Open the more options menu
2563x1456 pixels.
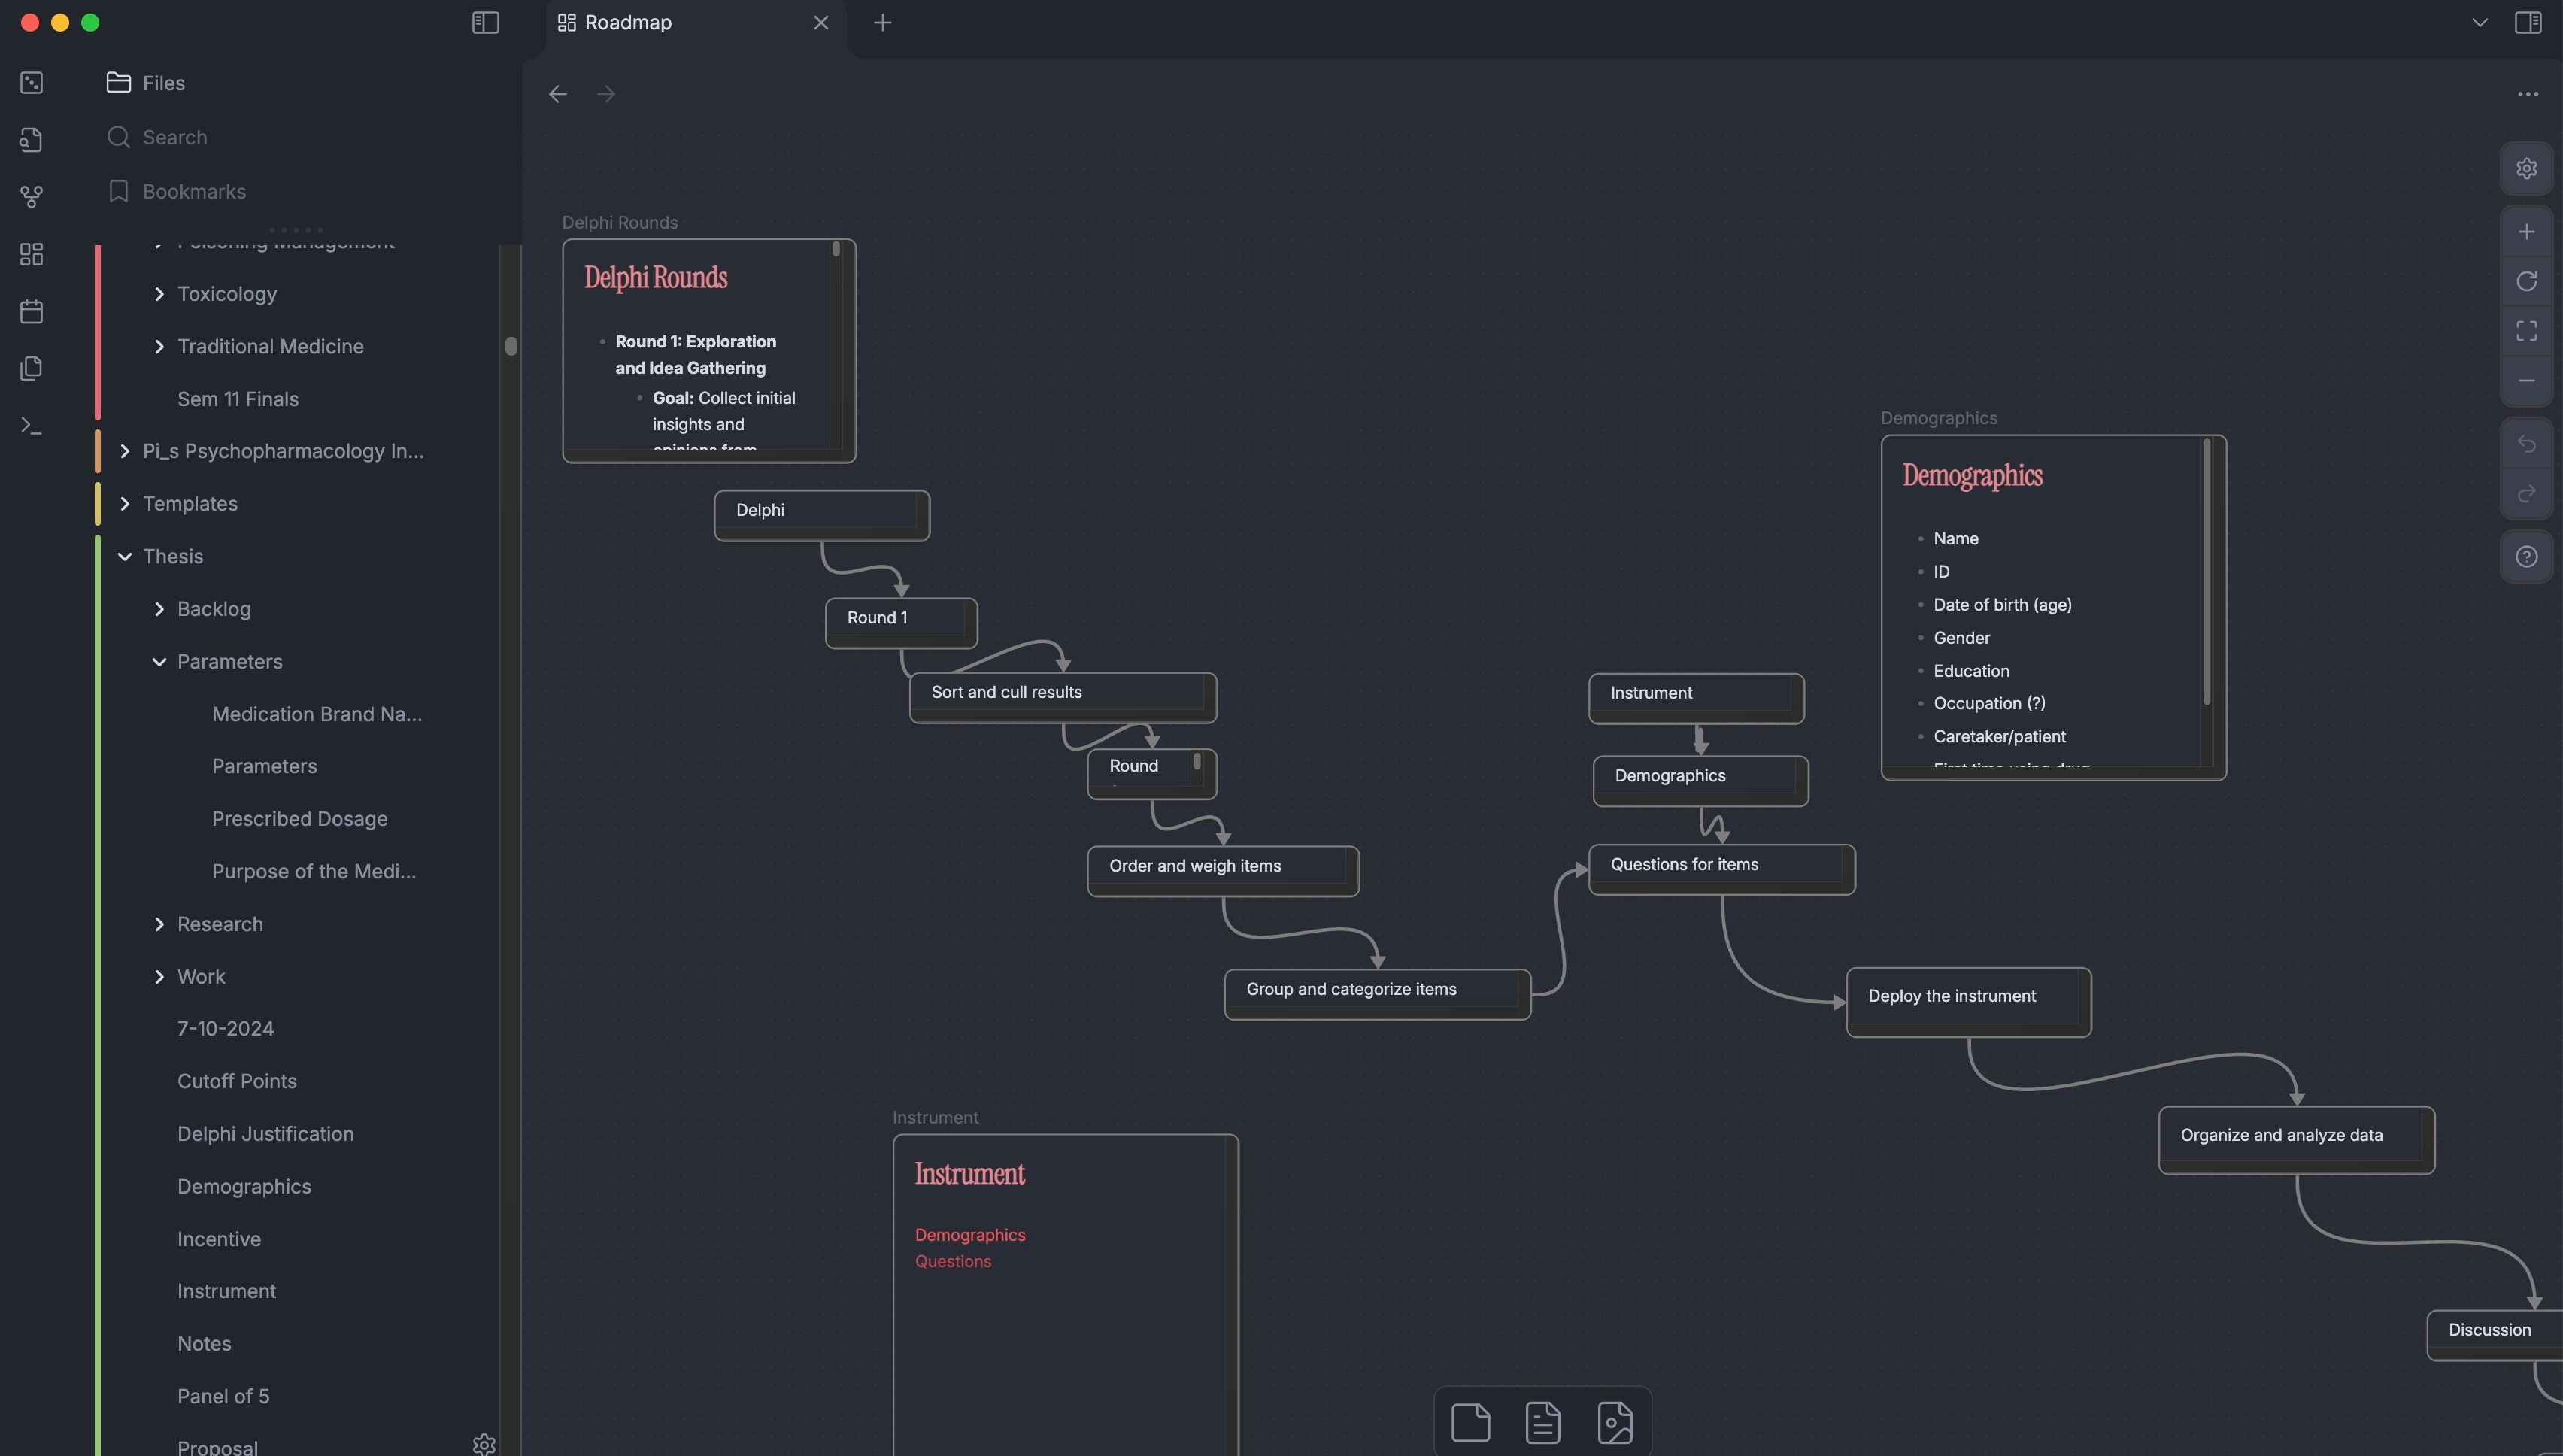[2528, 94]
